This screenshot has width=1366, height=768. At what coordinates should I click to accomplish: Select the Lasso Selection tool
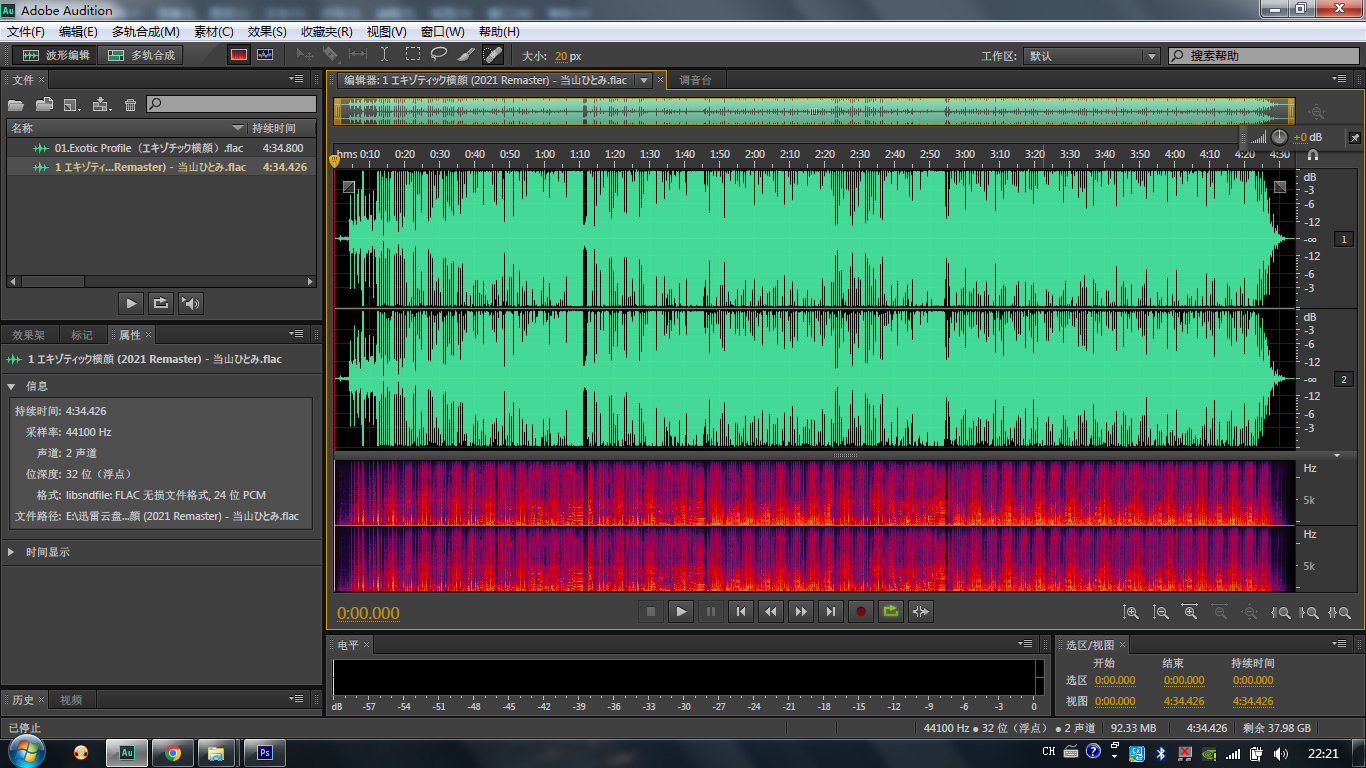439,55
